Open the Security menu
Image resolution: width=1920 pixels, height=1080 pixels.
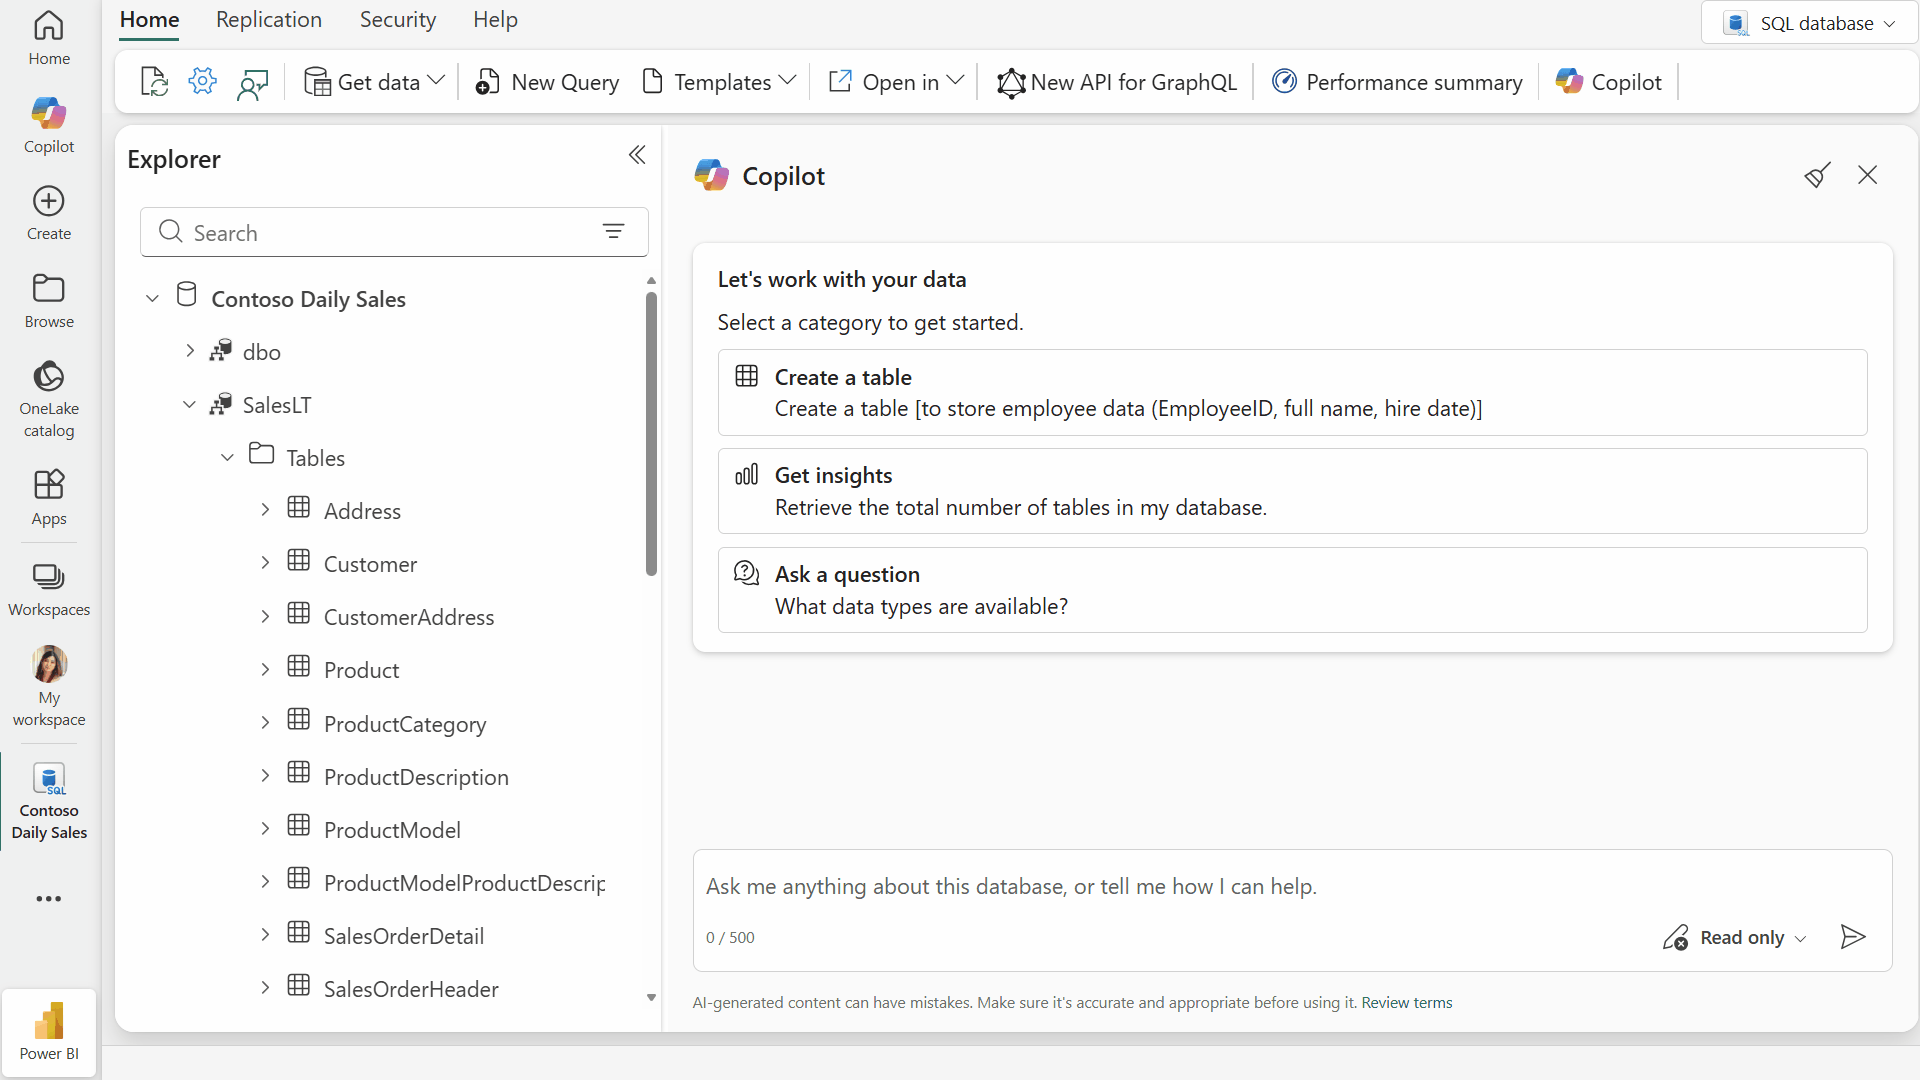point(397,19)
